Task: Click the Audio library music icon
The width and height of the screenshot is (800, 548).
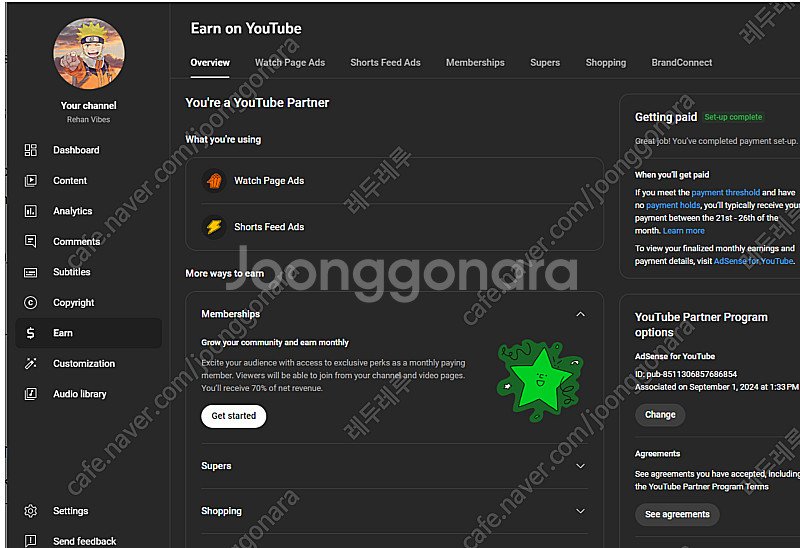Action: click(31, 394)
